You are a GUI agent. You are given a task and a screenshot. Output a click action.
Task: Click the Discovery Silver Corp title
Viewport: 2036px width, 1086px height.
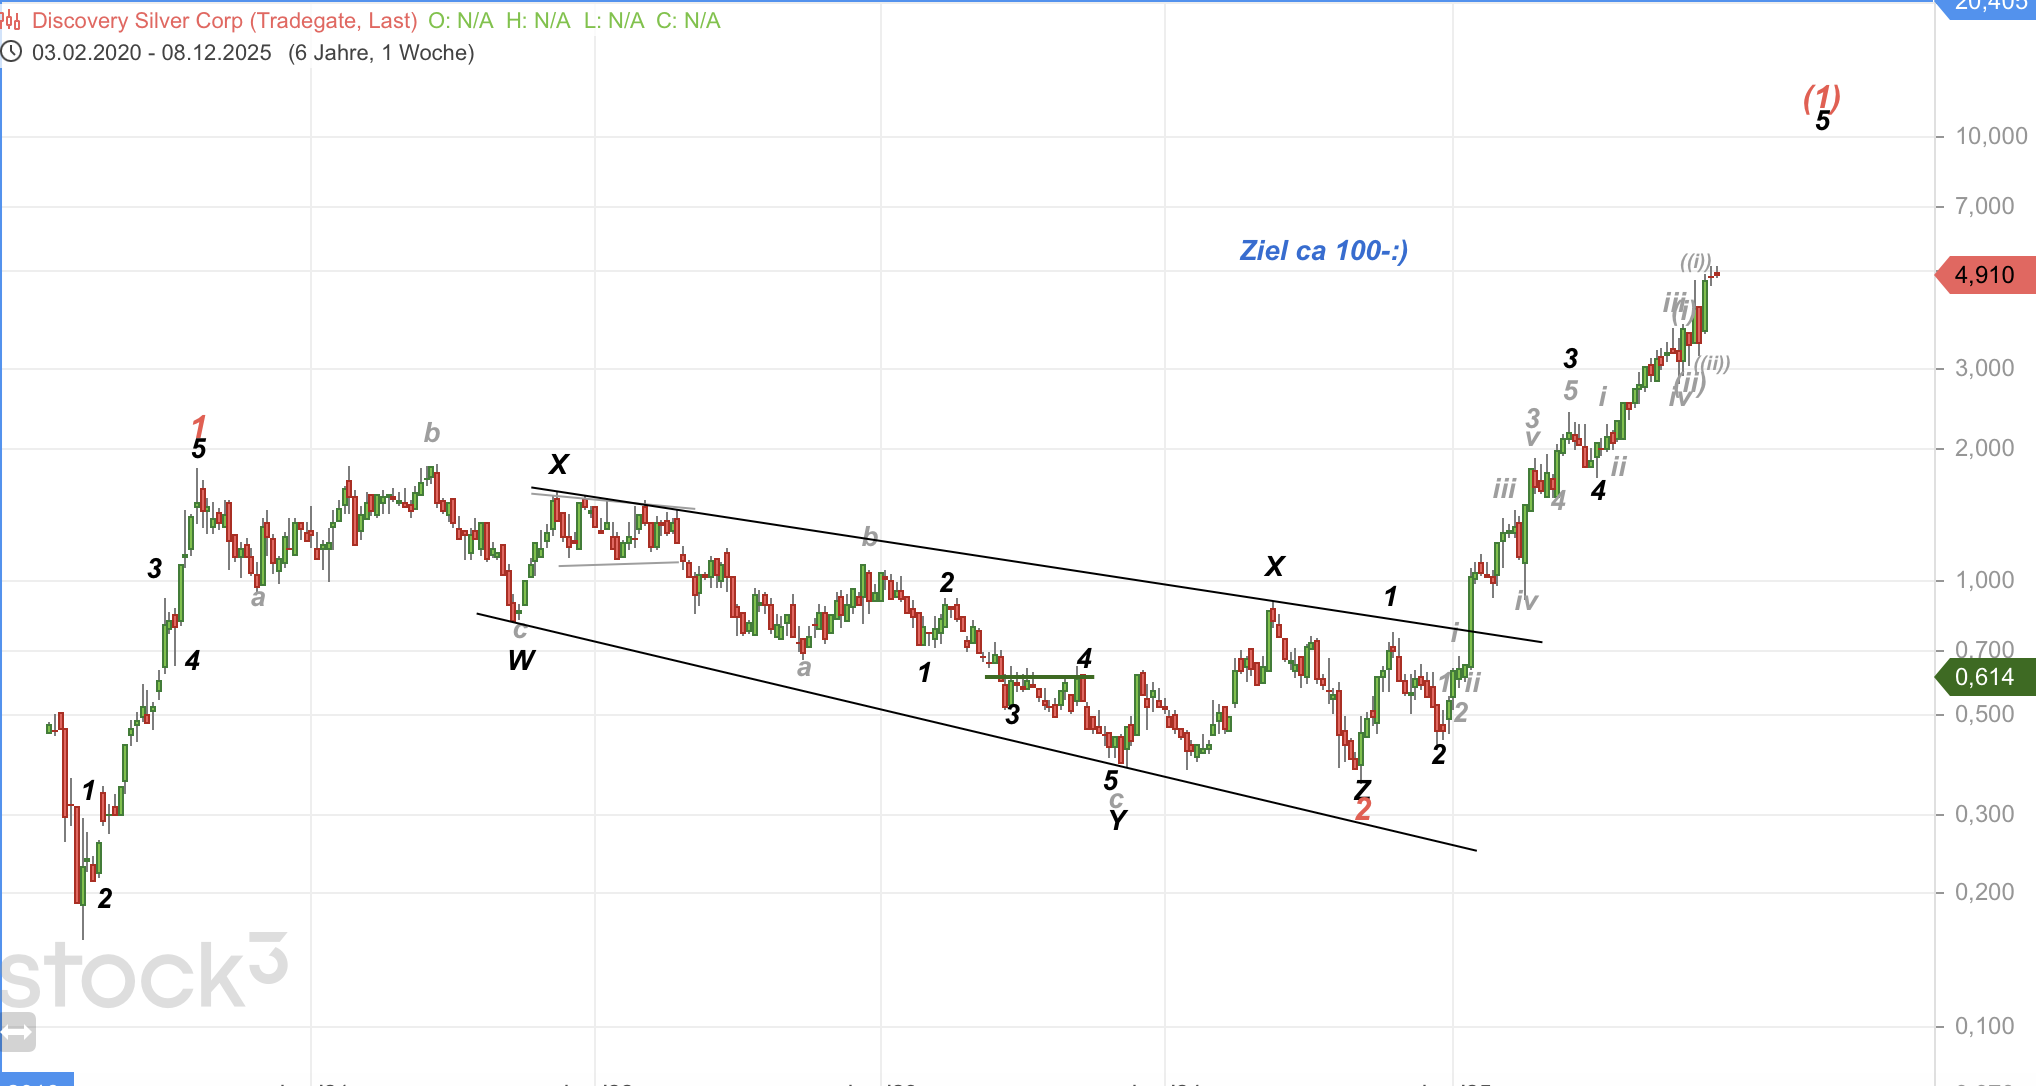[x=224, y=20]
